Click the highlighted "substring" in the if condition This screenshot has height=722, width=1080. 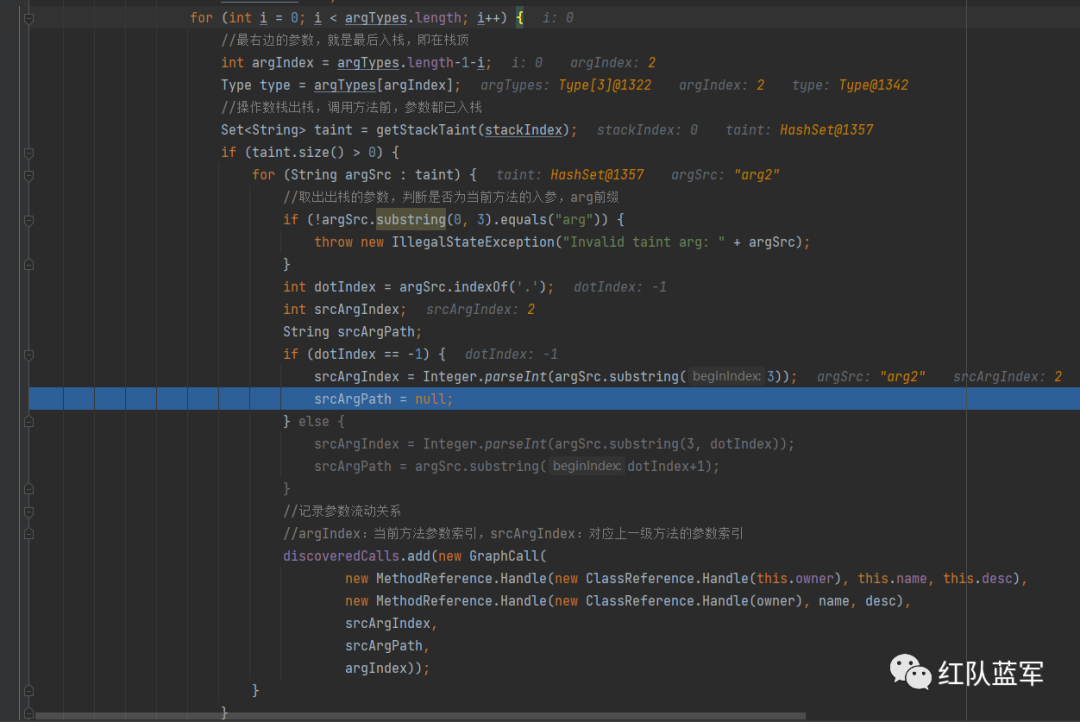411,220
